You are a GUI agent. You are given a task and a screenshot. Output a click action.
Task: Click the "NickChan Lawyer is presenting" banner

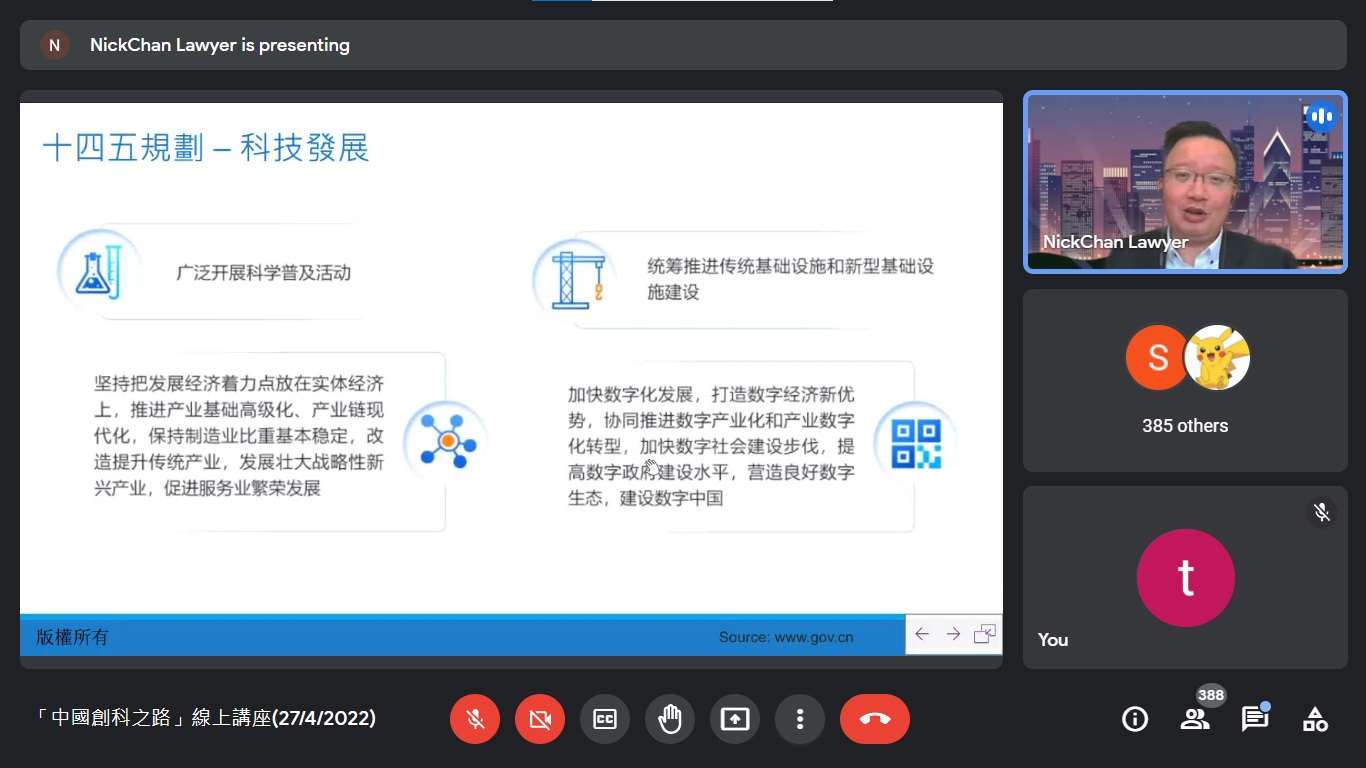[x=220, y=45]
